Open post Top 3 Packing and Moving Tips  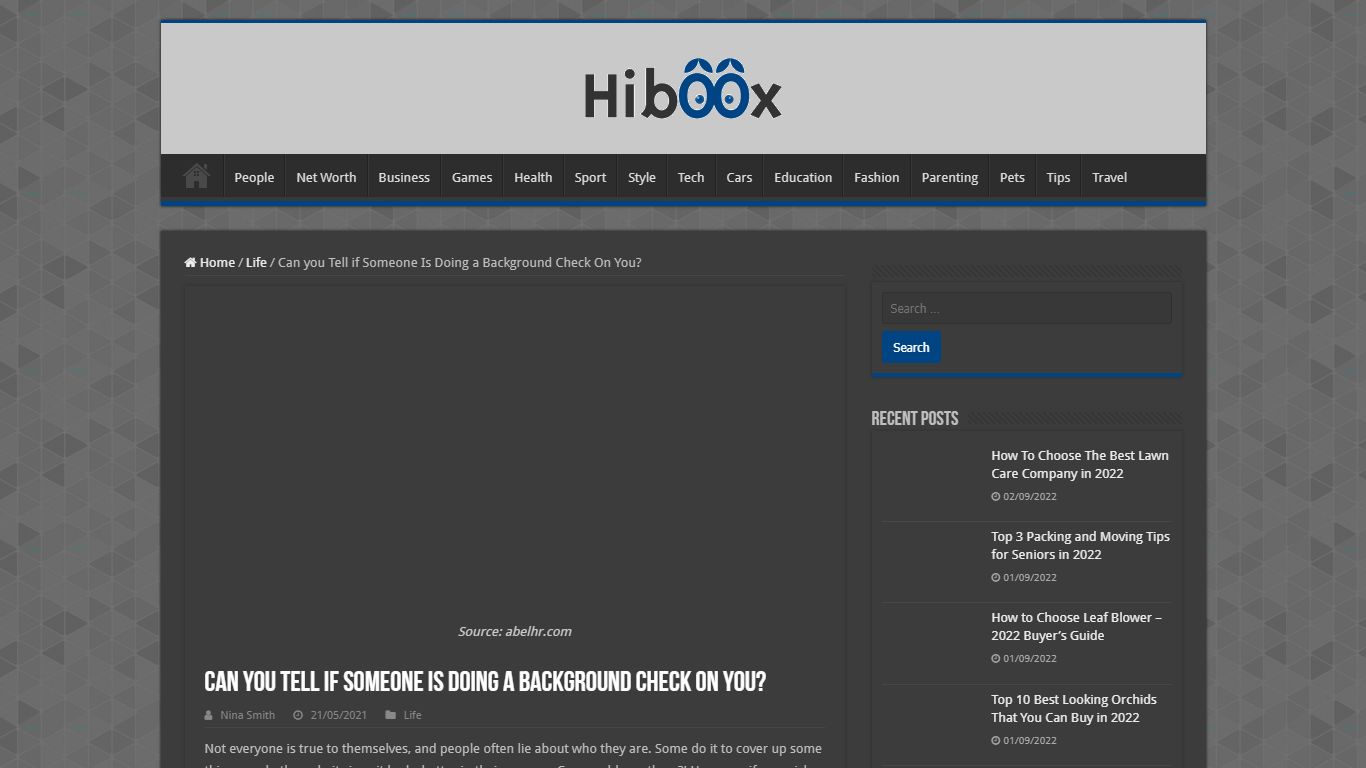tap(1080, 545)
